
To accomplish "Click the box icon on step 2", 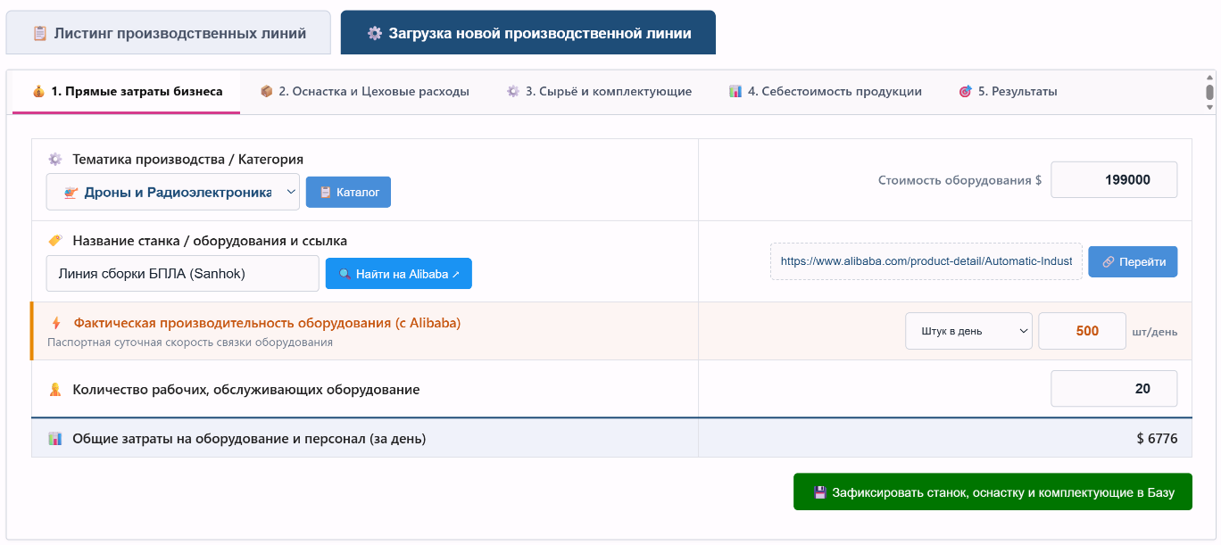I will [x=266, y=91].
